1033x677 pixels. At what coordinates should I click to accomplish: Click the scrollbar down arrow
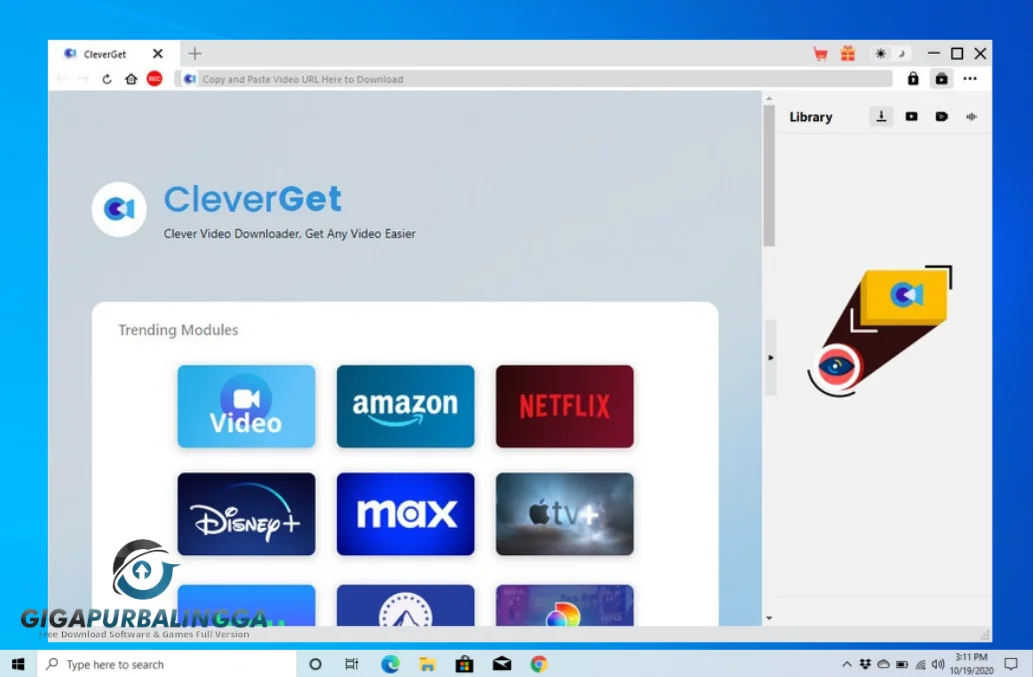pos(769,618)
